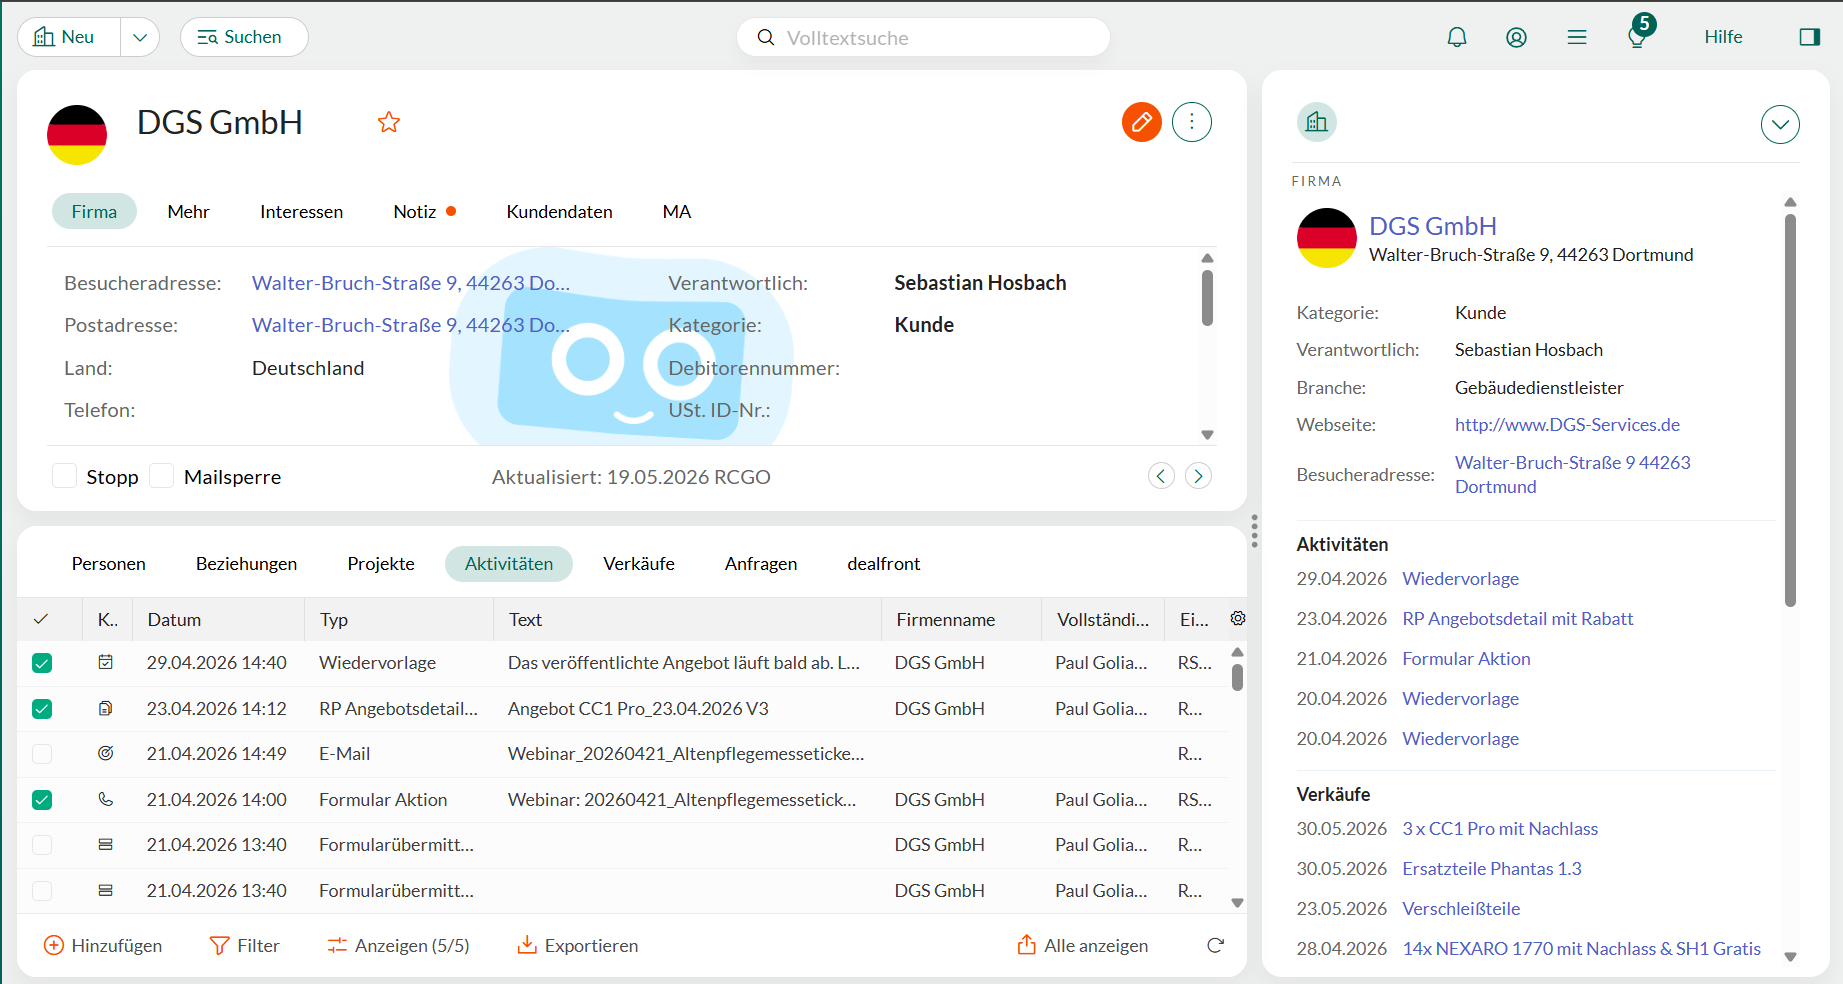Click the DGS GmbH German flag logo
The image size is (1843, 984).
point(77,135)
